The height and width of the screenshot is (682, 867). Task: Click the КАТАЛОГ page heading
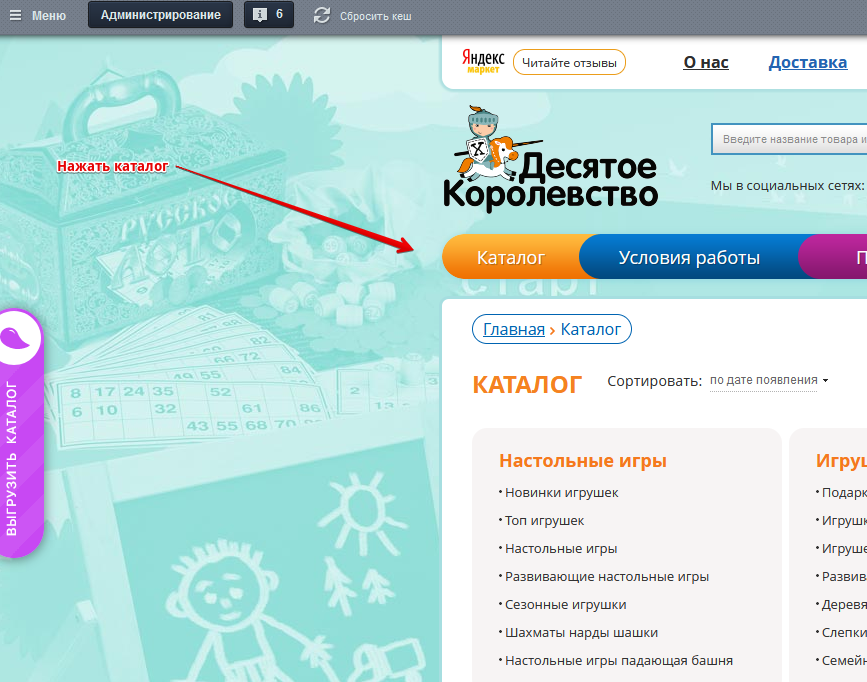click(x=527, y=384)
